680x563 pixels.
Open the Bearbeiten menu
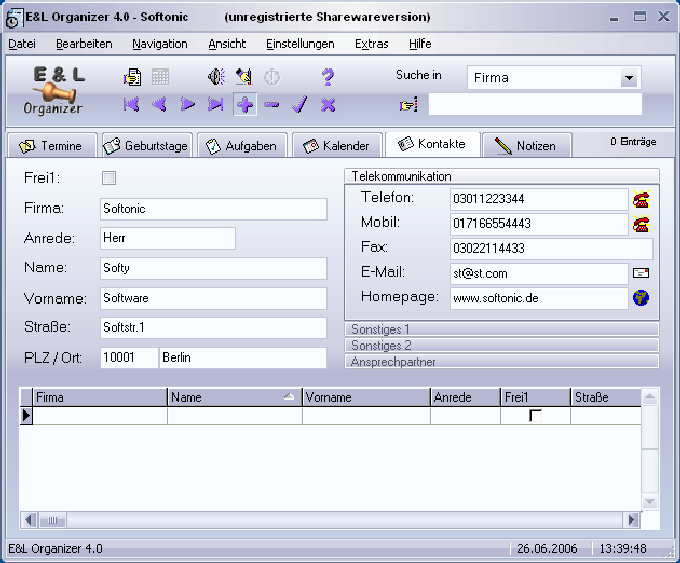(84, 44)
